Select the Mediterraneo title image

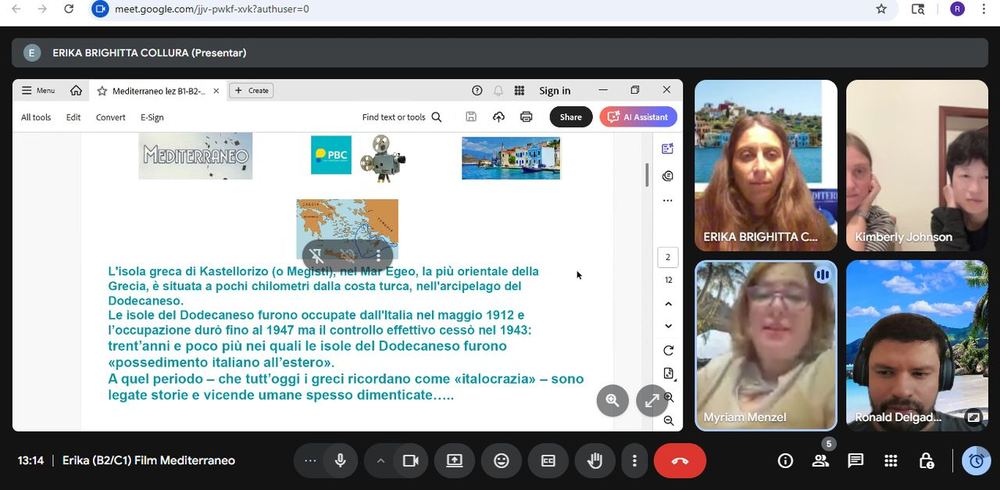pos(195,156)
